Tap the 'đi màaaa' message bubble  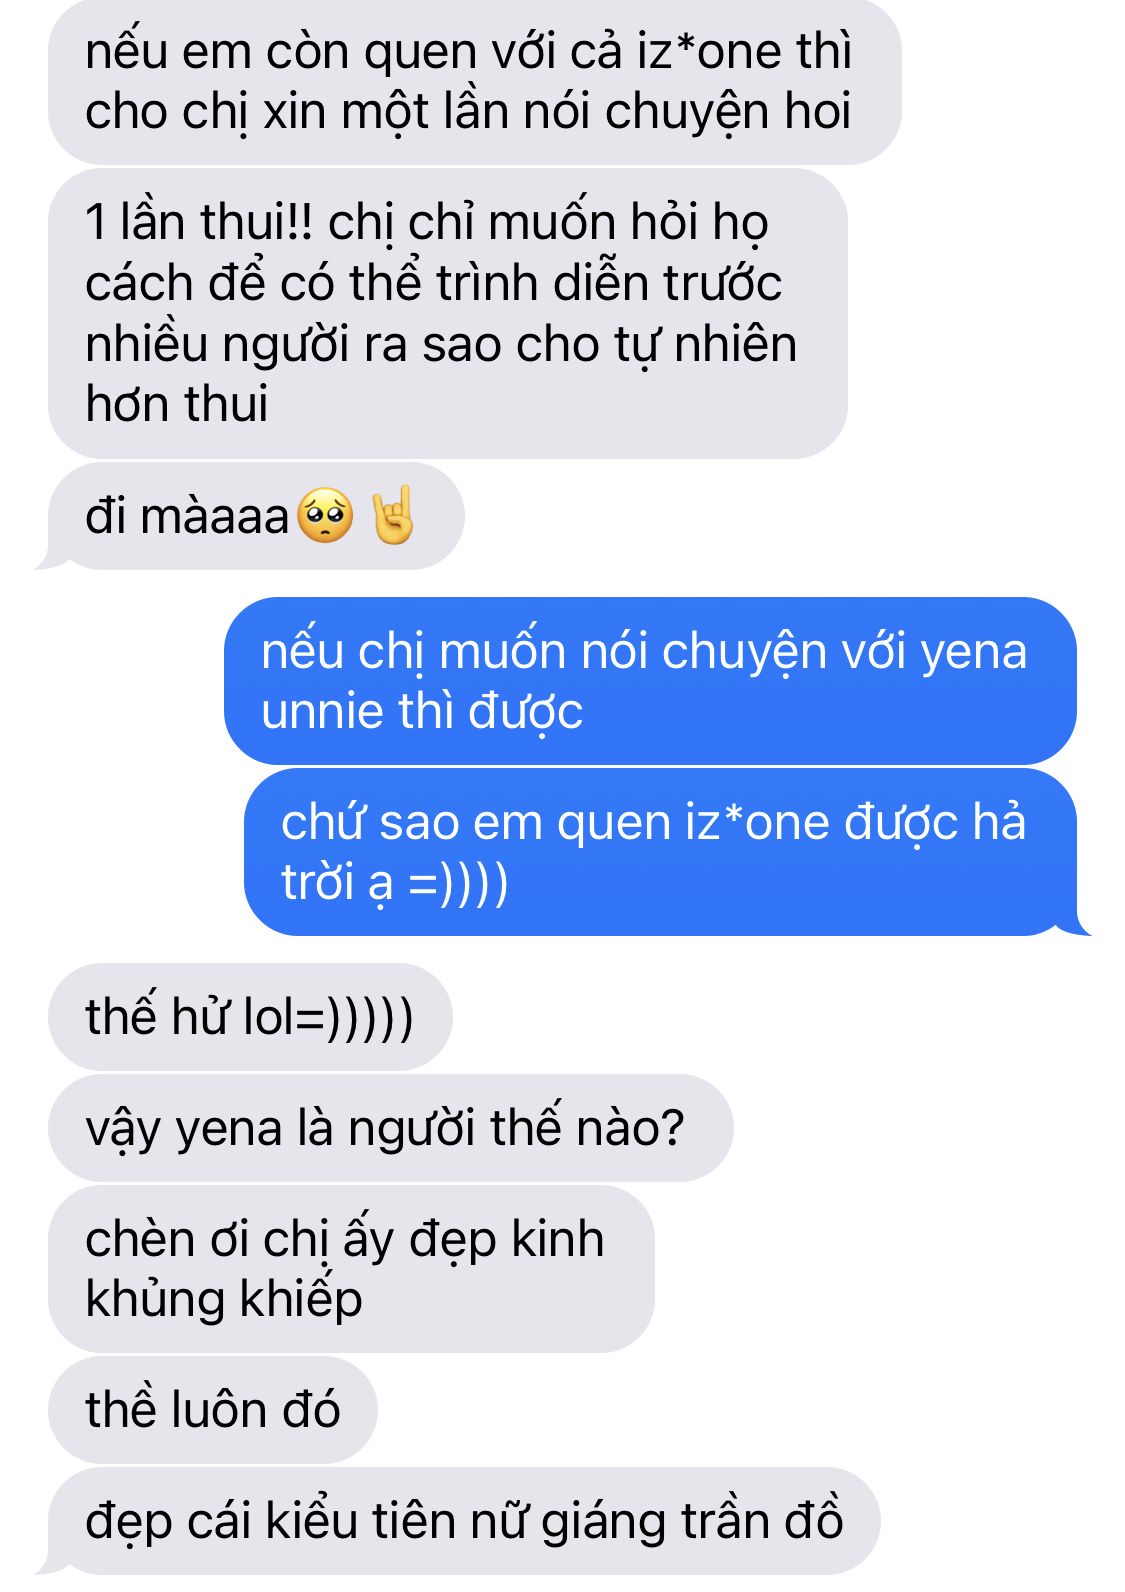tap(255, 517)
